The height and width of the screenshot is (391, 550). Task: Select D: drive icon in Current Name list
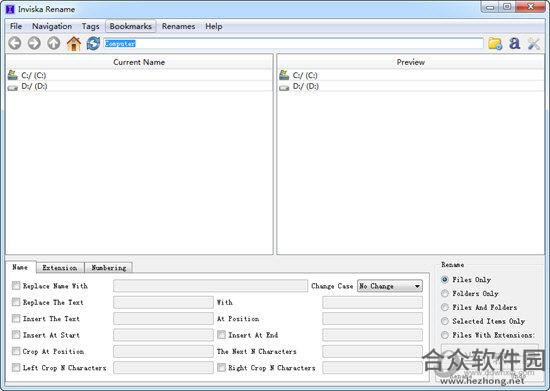point(12,88)
